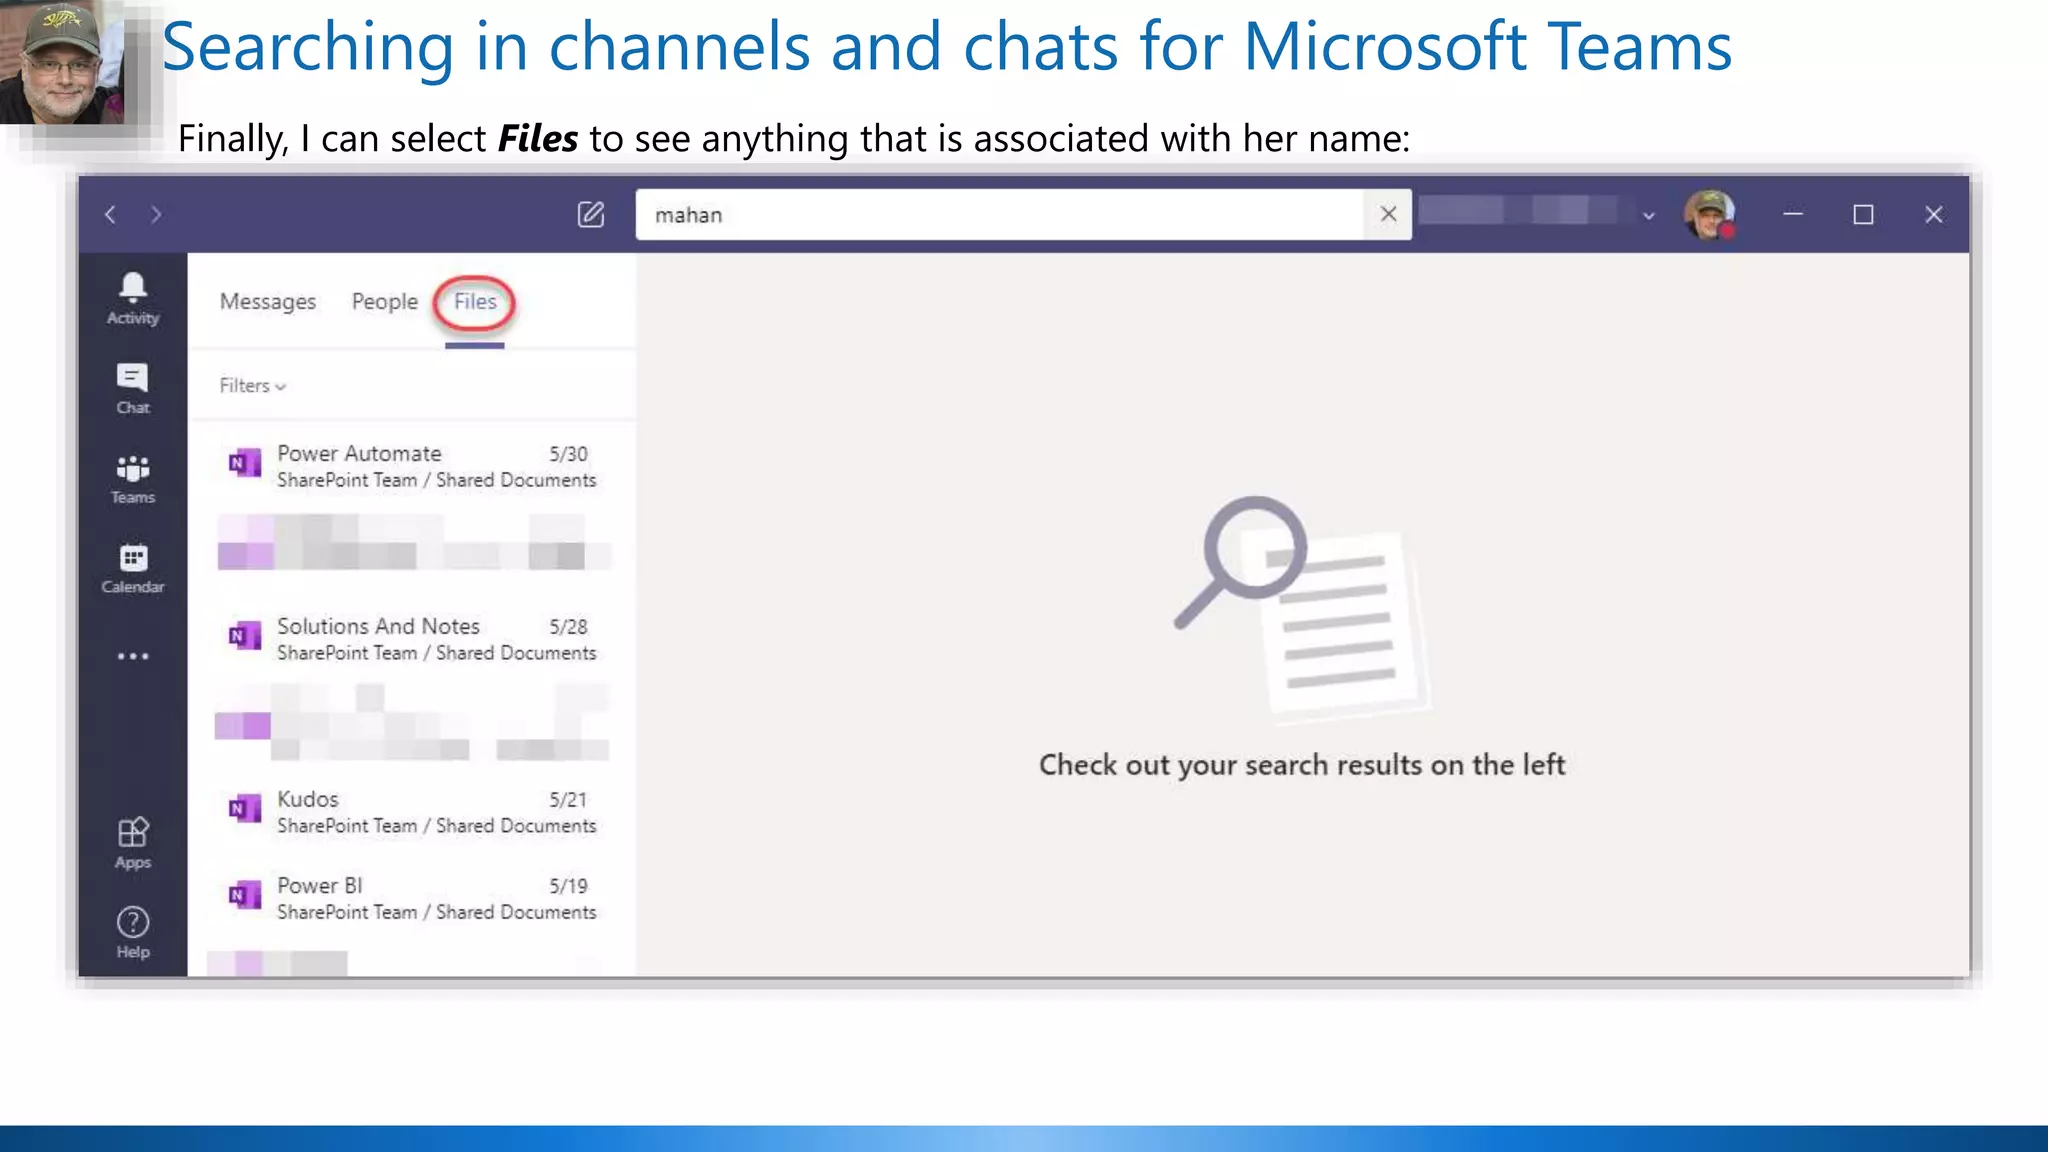The width and height of the screenshot is (2048, 1152).
Task: Go back using the left arrow
Action: [111, 215]
